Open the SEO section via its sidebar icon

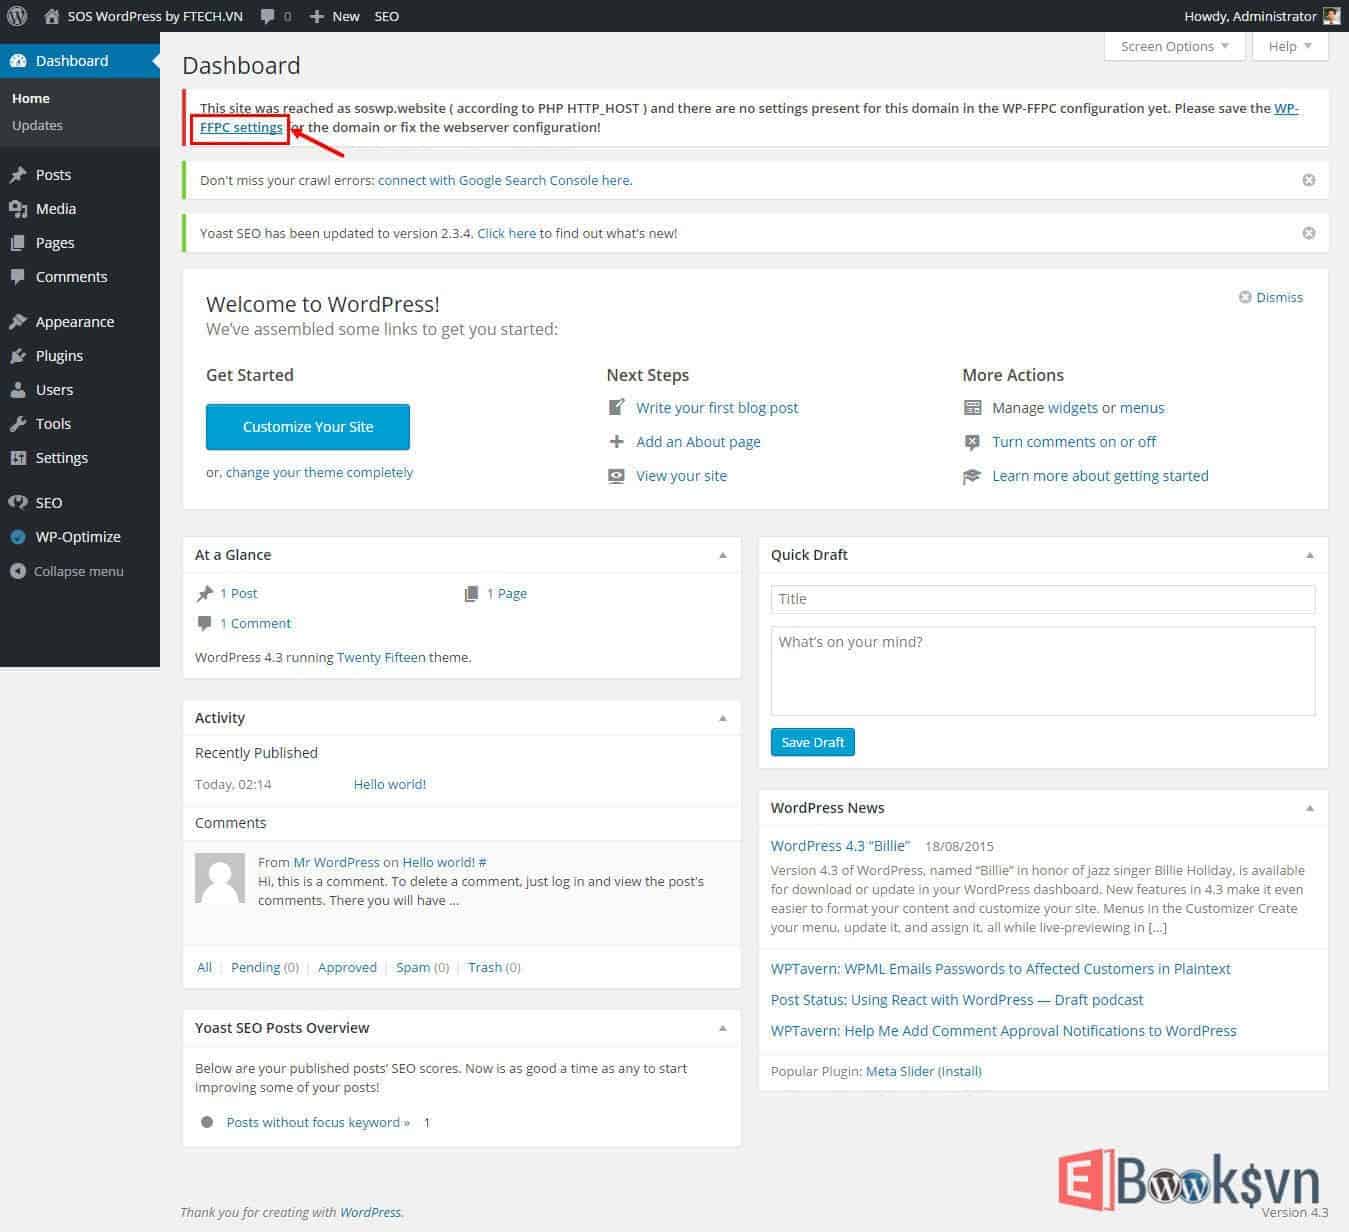click(17, 502)
